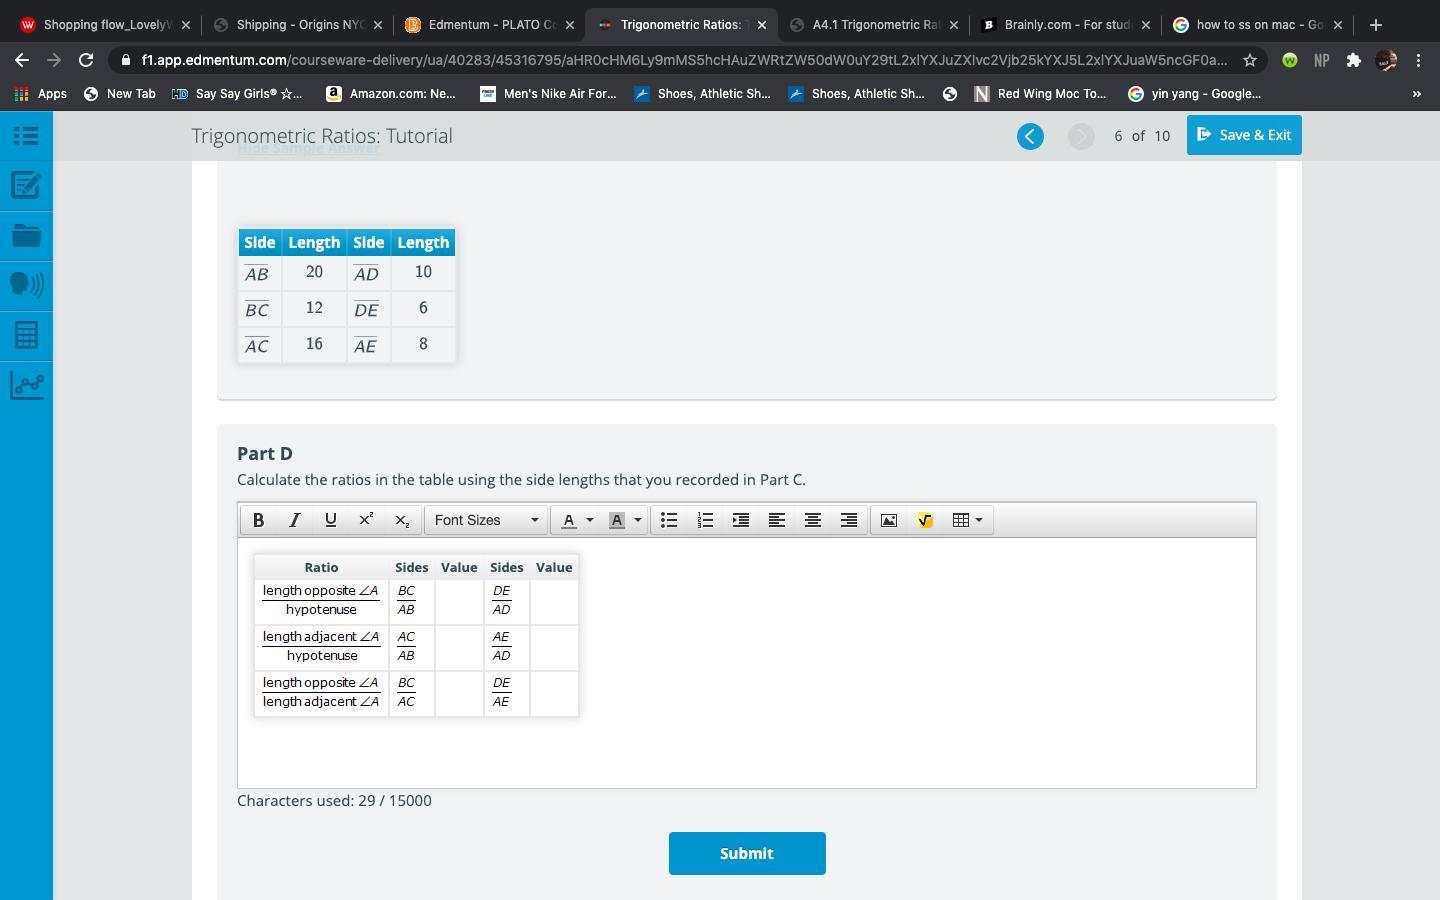Open the table of contents sidebar icon
The height and width of the screenshot is (900, 1440).
(x=26, y=136)
